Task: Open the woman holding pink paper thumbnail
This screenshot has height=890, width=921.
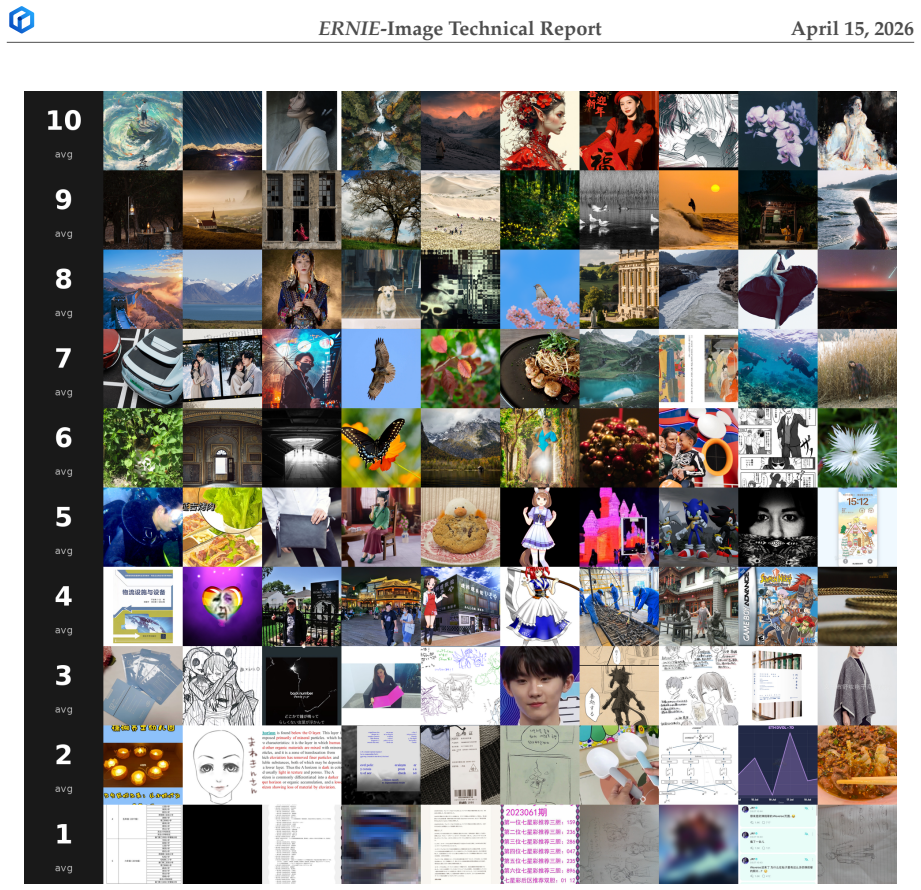Action: click(x=381, y=686)
